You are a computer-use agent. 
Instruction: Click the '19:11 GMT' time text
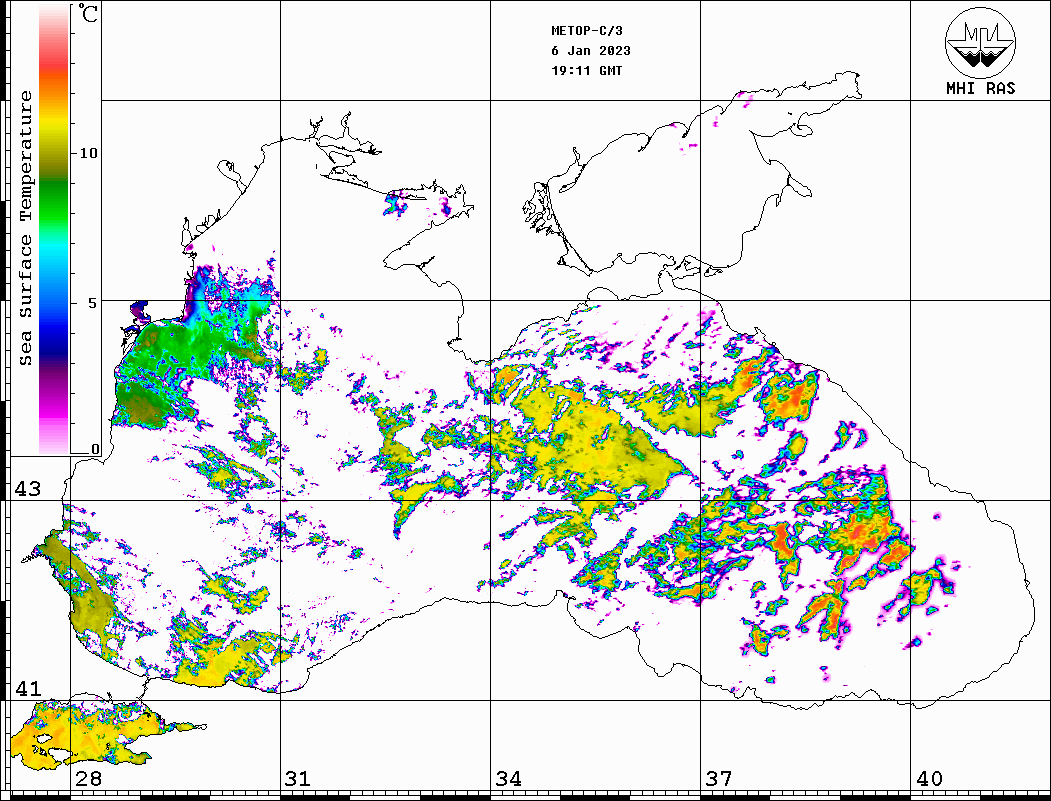pos(586,70)
